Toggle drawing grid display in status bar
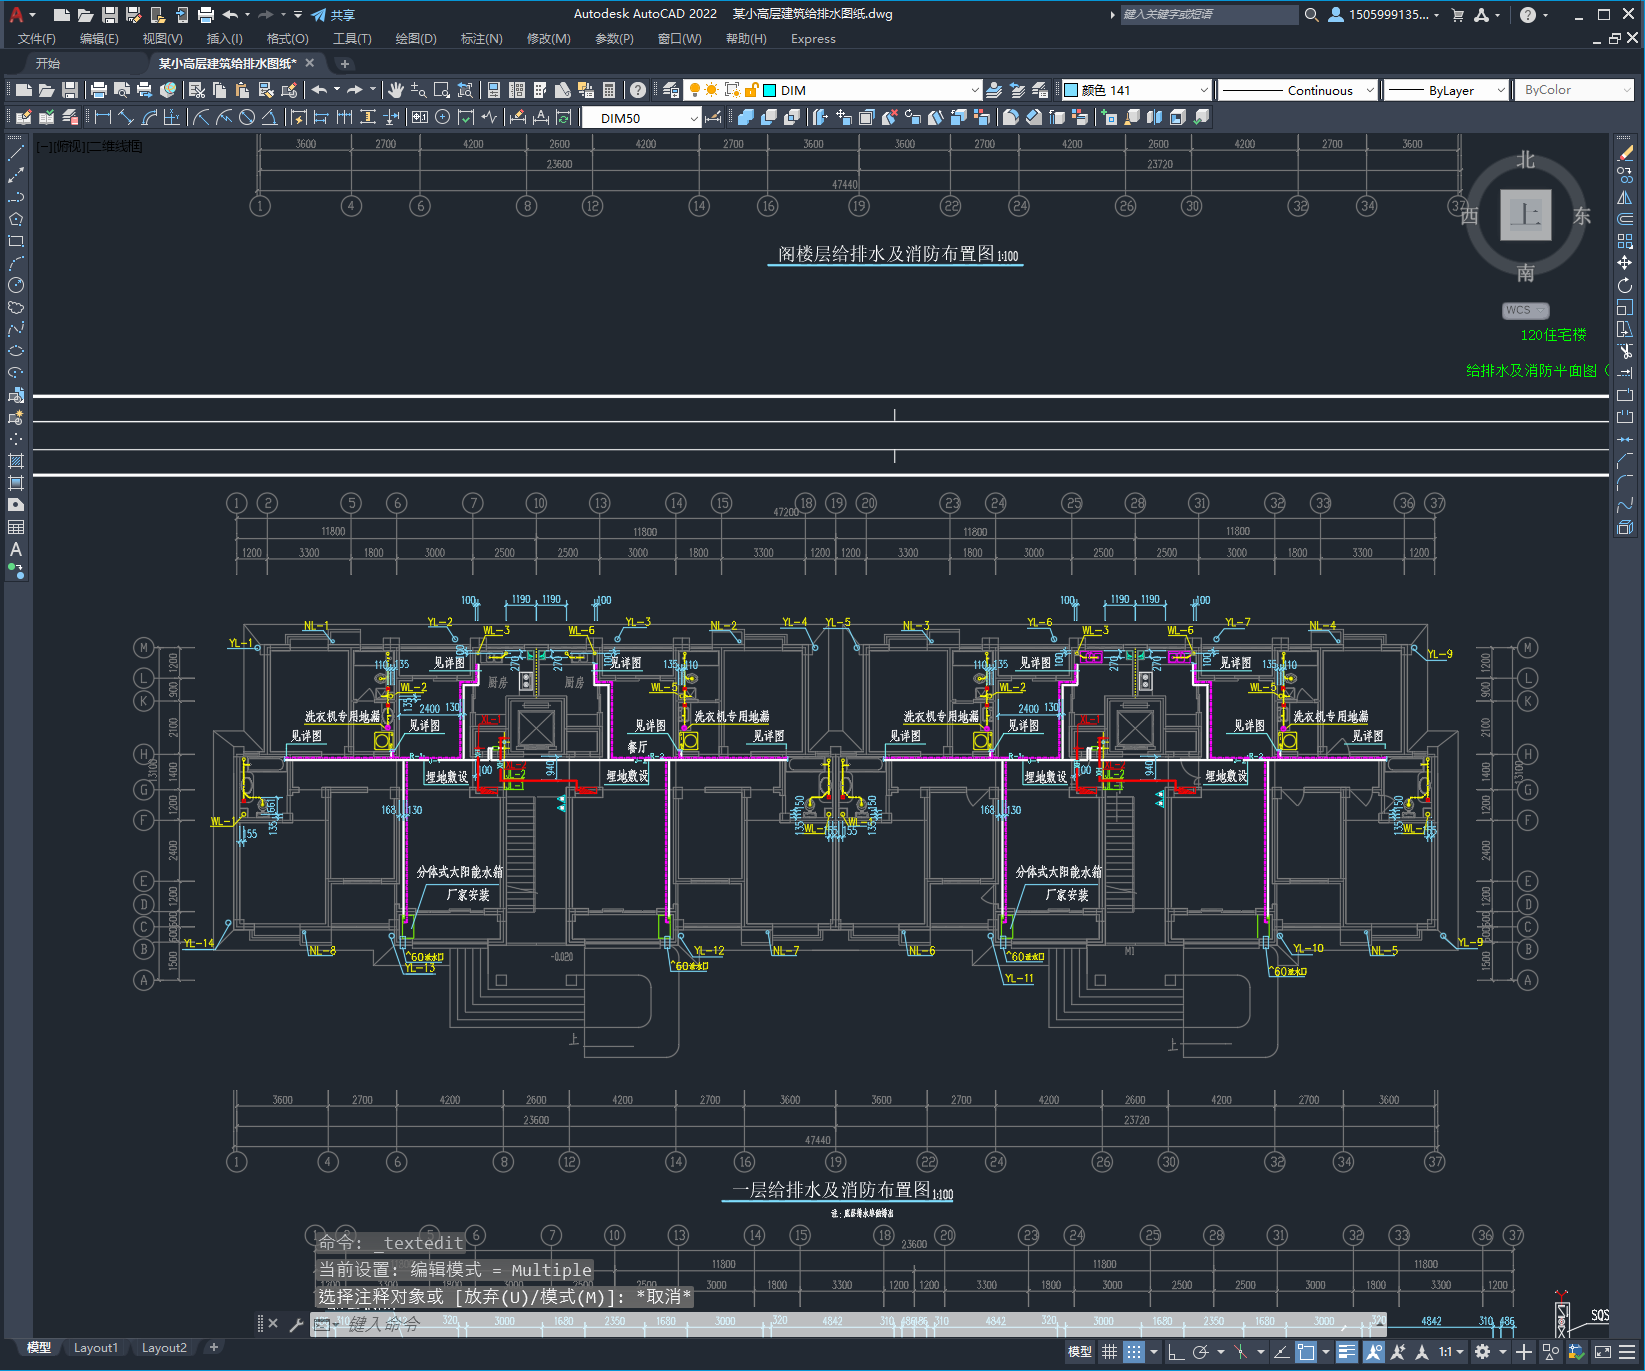Screen dimensions: 1645x1371 coord(1109,1352)
